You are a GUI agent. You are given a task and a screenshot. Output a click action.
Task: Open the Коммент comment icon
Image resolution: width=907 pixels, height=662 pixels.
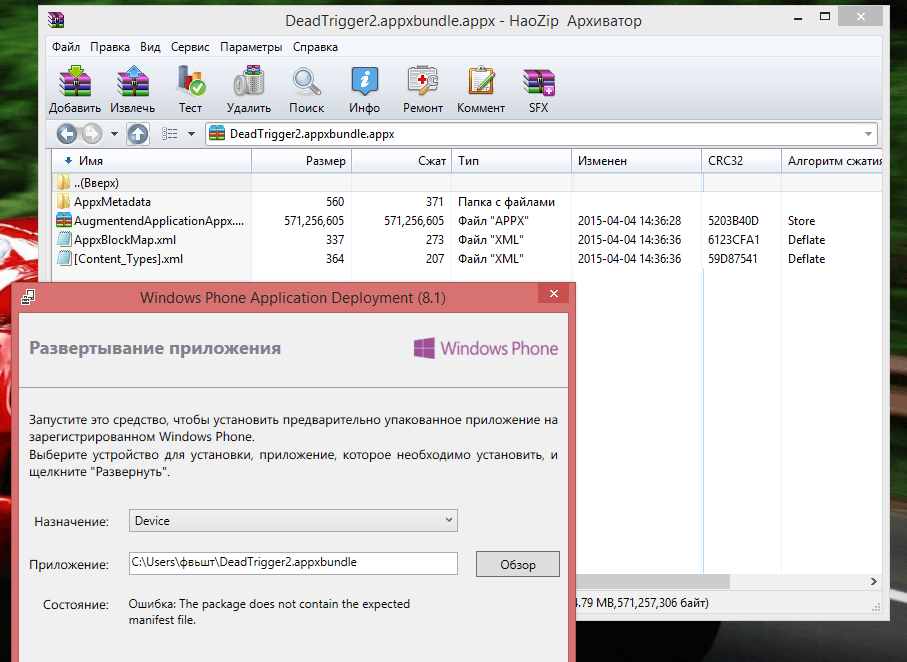click(x=481, y=82)
